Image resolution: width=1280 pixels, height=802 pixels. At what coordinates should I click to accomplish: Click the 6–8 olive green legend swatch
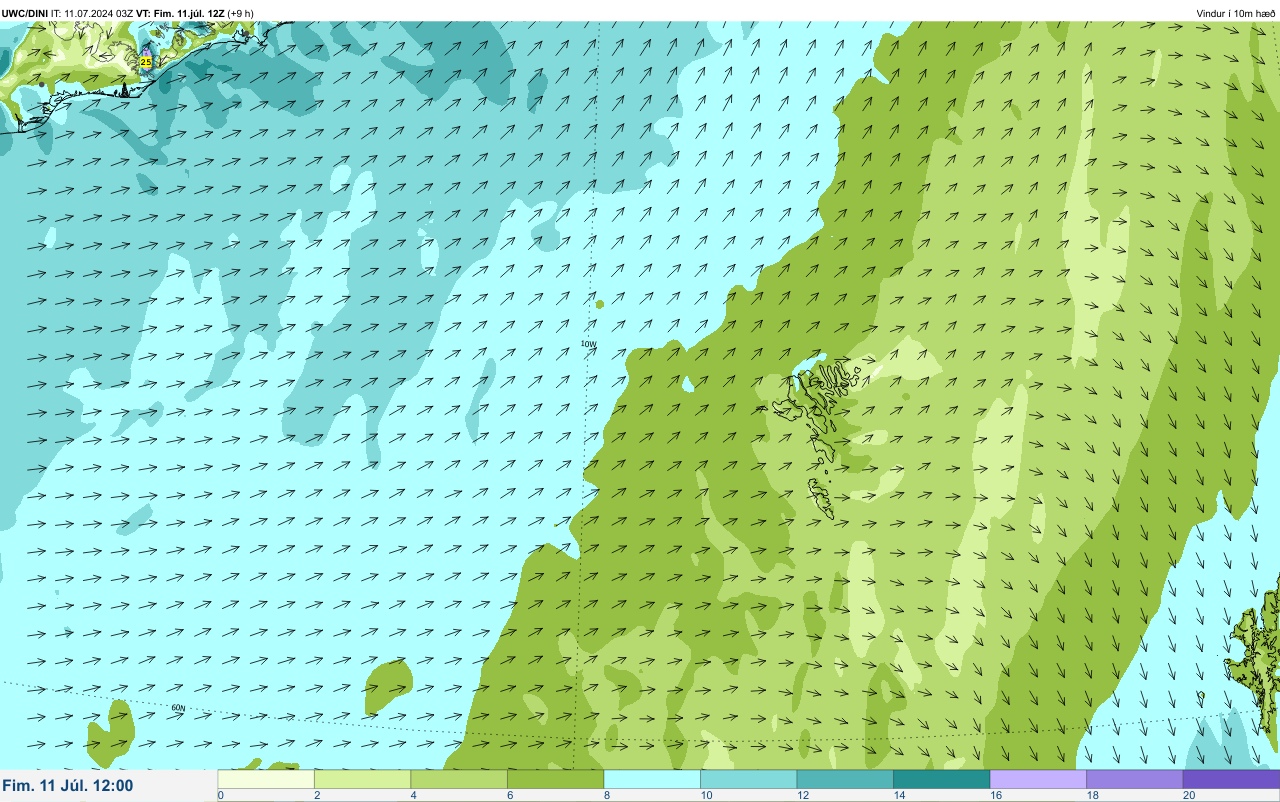point(555,779)
